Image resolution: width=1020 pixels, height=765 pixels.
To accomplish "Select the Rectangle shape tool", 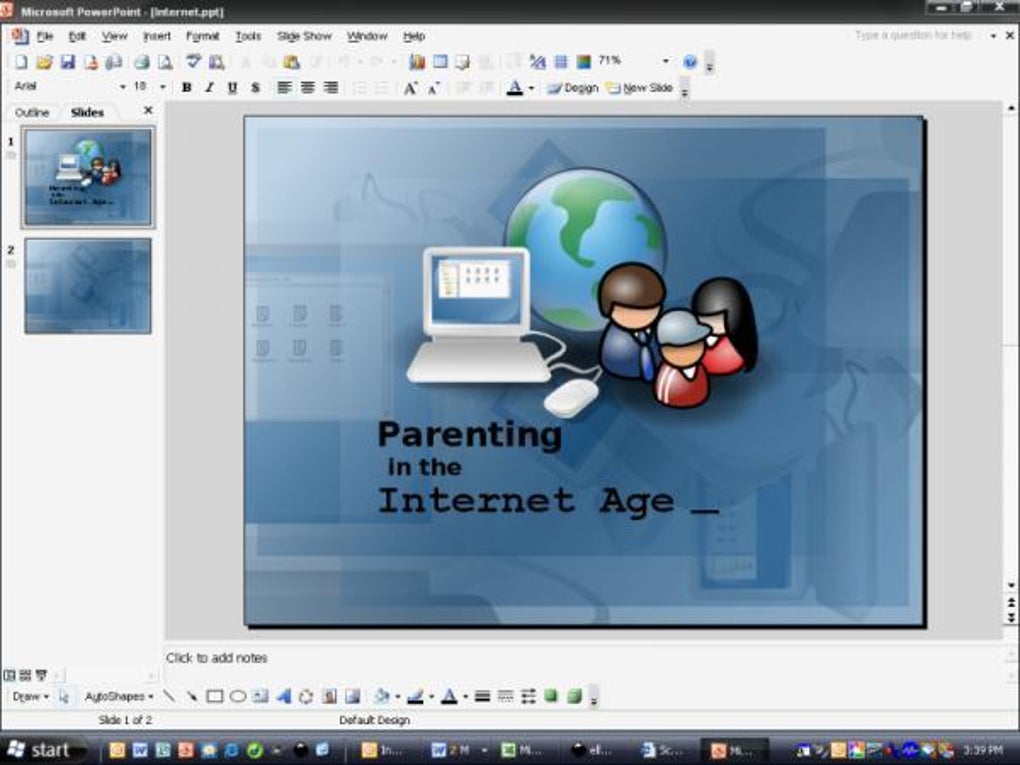I will pyautogui.click(x=215, y=697).
